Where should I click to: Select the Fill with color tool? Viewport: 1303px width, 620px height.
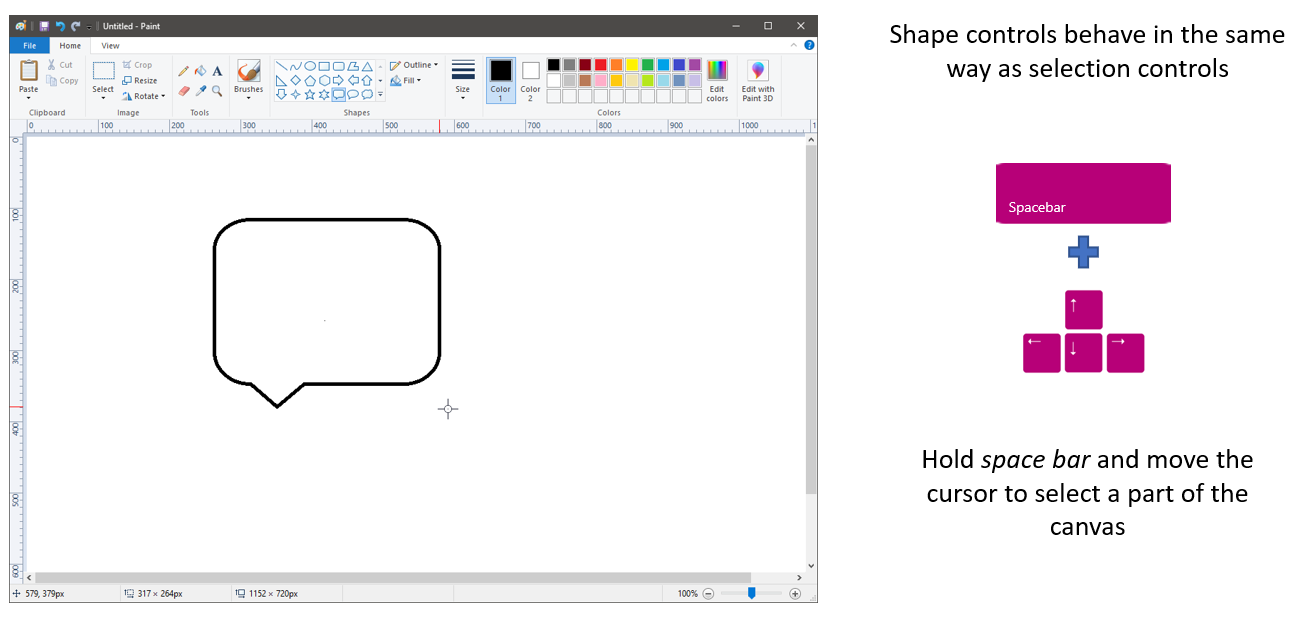click(199, 71)
